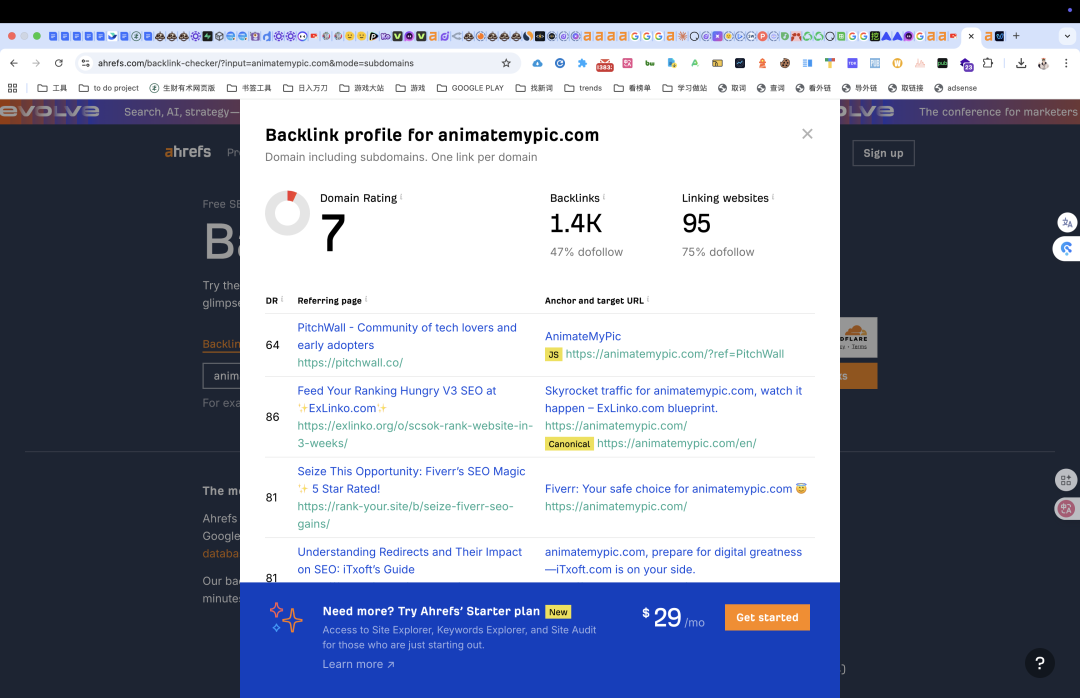Open the animatemypic.com/?ref=PitchWall target URL
Image resolution: width=1080 pixels, height=698 pixels.
point(674,353)
